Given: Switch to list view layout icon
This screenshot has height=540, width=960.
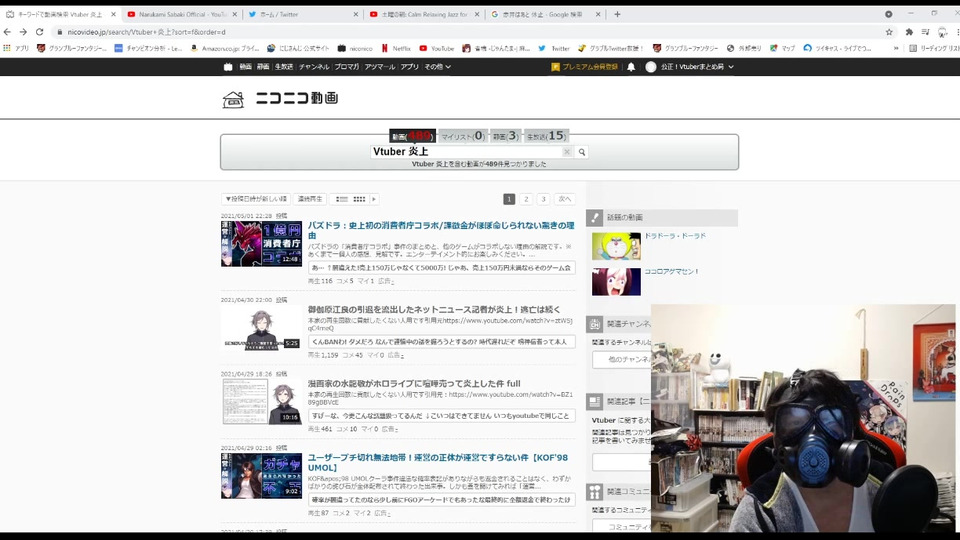Looking at the screenshot, I should 342,199.
